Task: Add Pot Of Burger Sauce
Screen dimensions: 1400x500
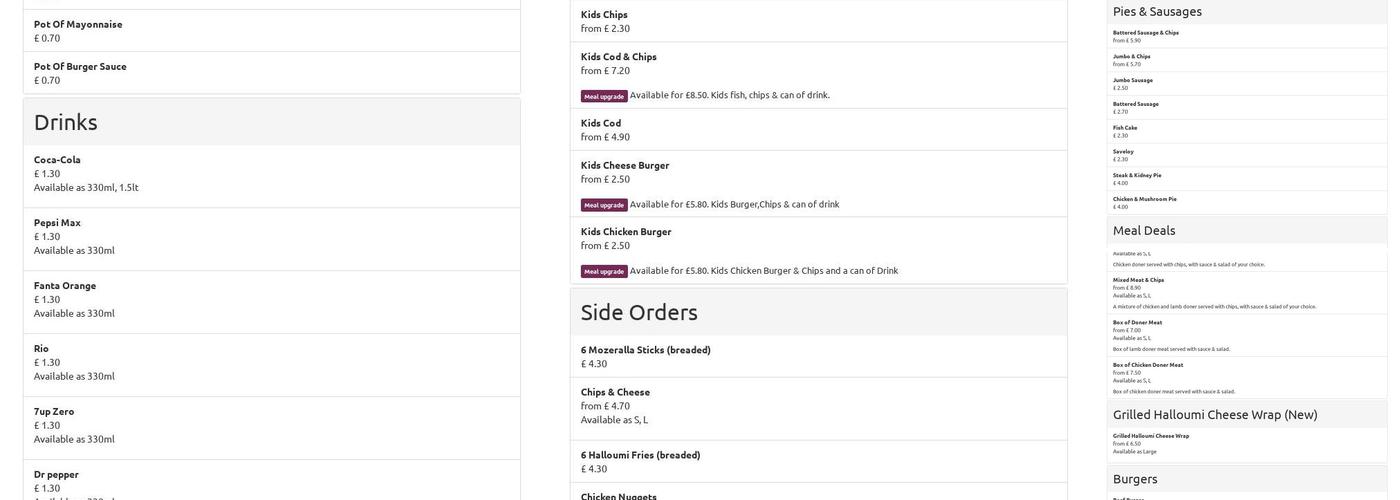Action: coord(80,67)
